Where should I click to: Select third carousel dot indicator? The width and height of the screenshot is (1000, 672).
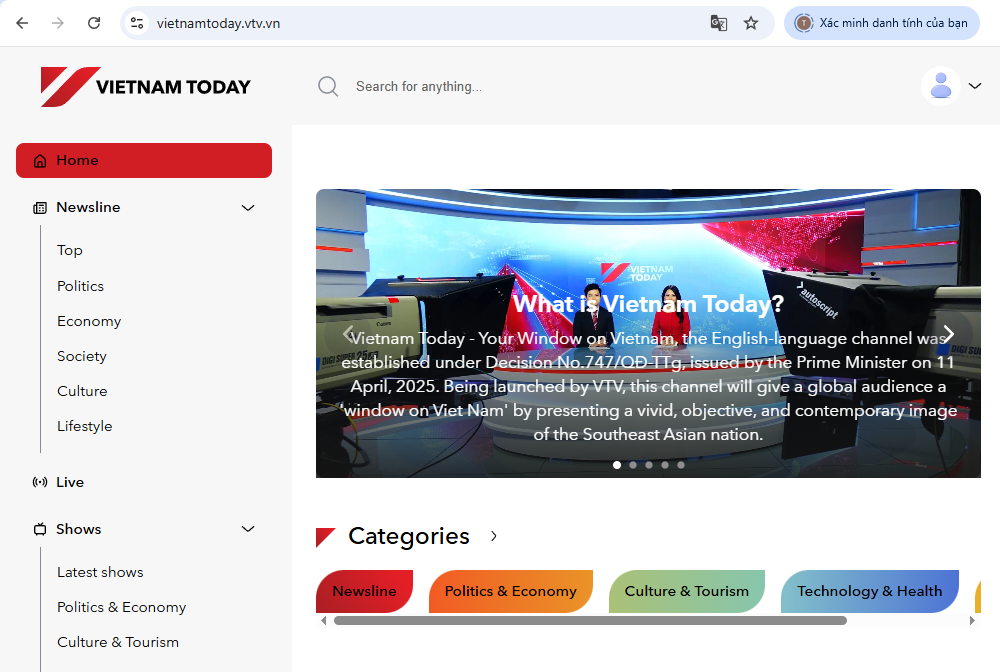tap(649, 465)
